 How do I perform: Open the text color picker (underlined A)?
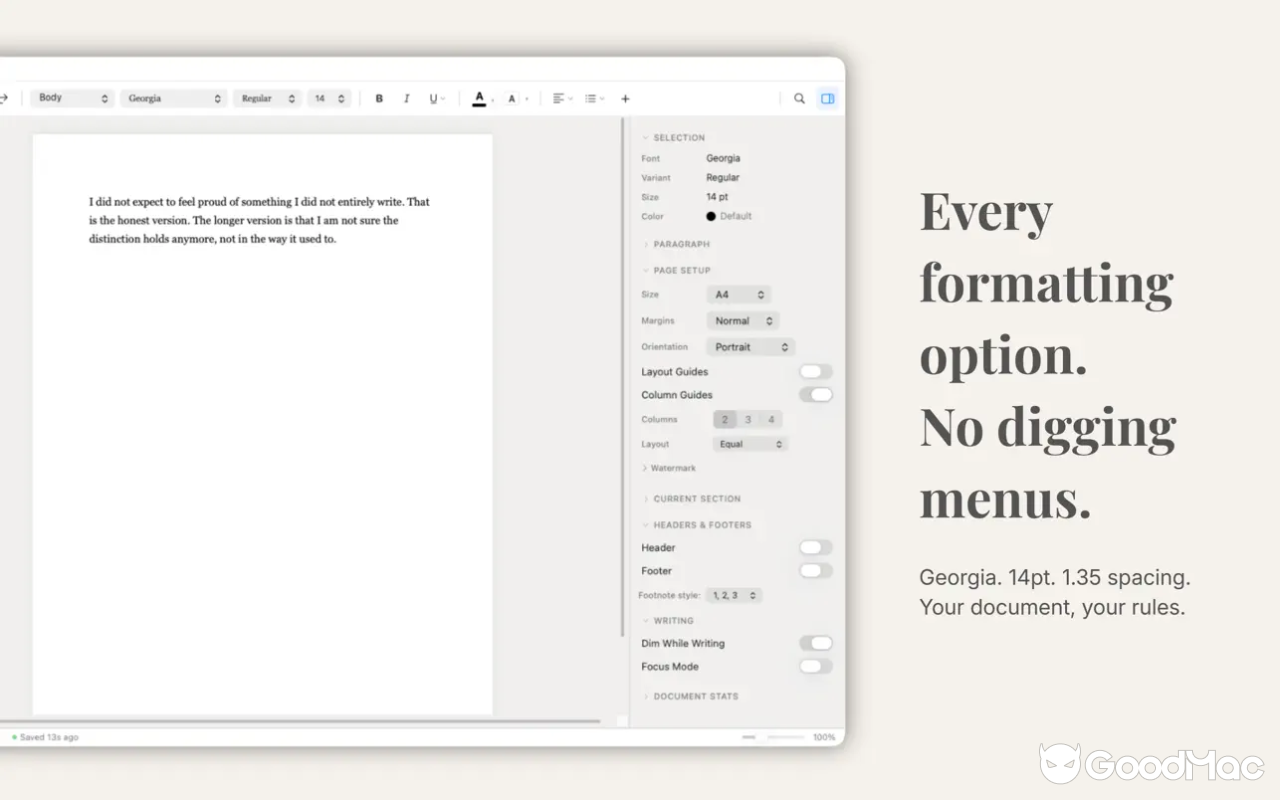(x=481, y=98)
